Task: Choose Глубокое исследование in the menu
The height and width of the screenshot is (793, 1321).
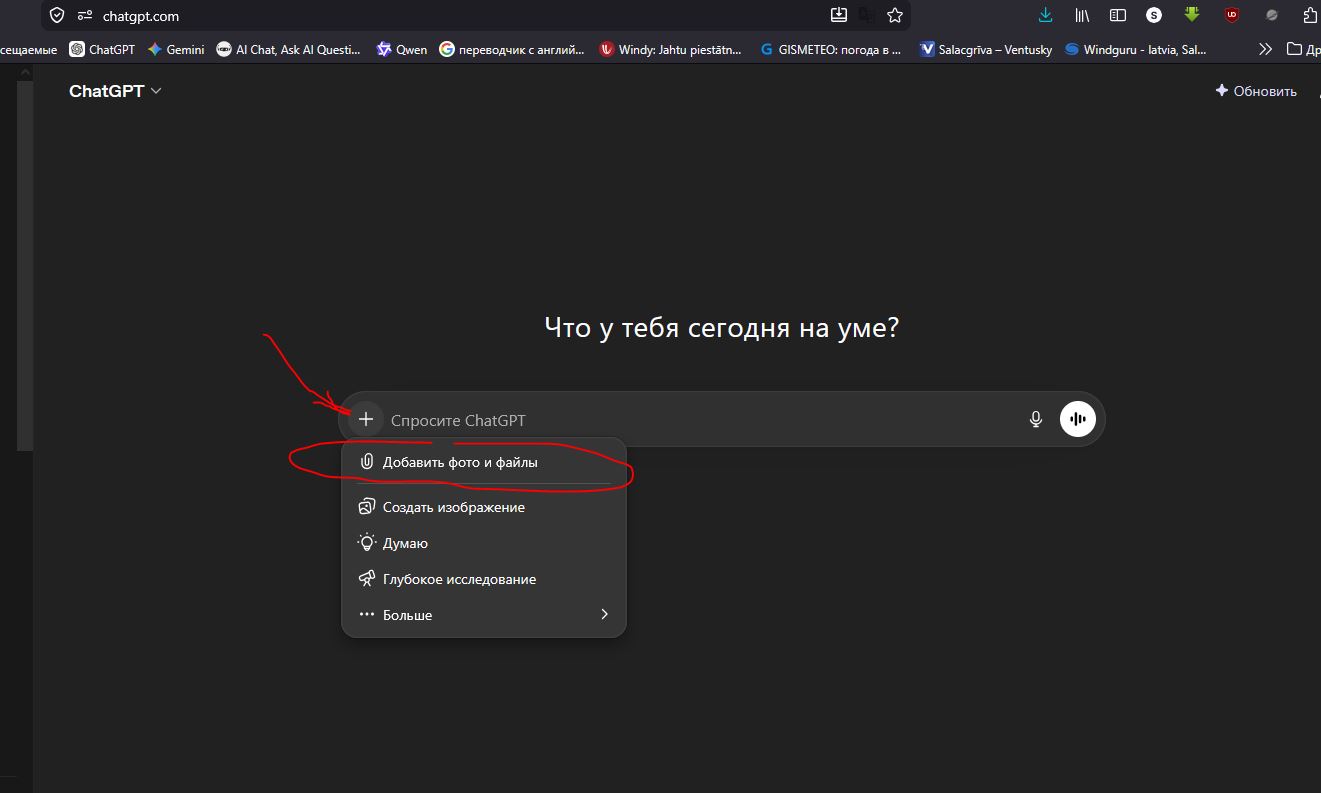Action: click(x=484, y=579)
